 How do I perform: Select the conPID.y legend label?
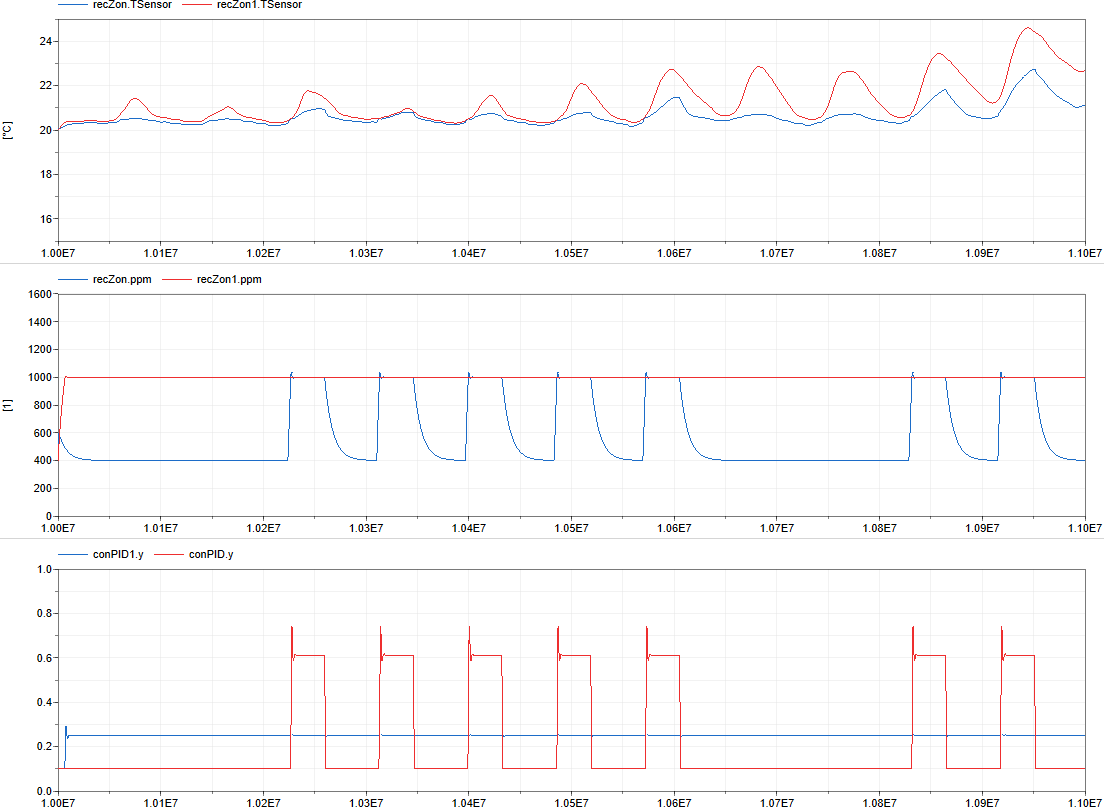pos(216,554)
